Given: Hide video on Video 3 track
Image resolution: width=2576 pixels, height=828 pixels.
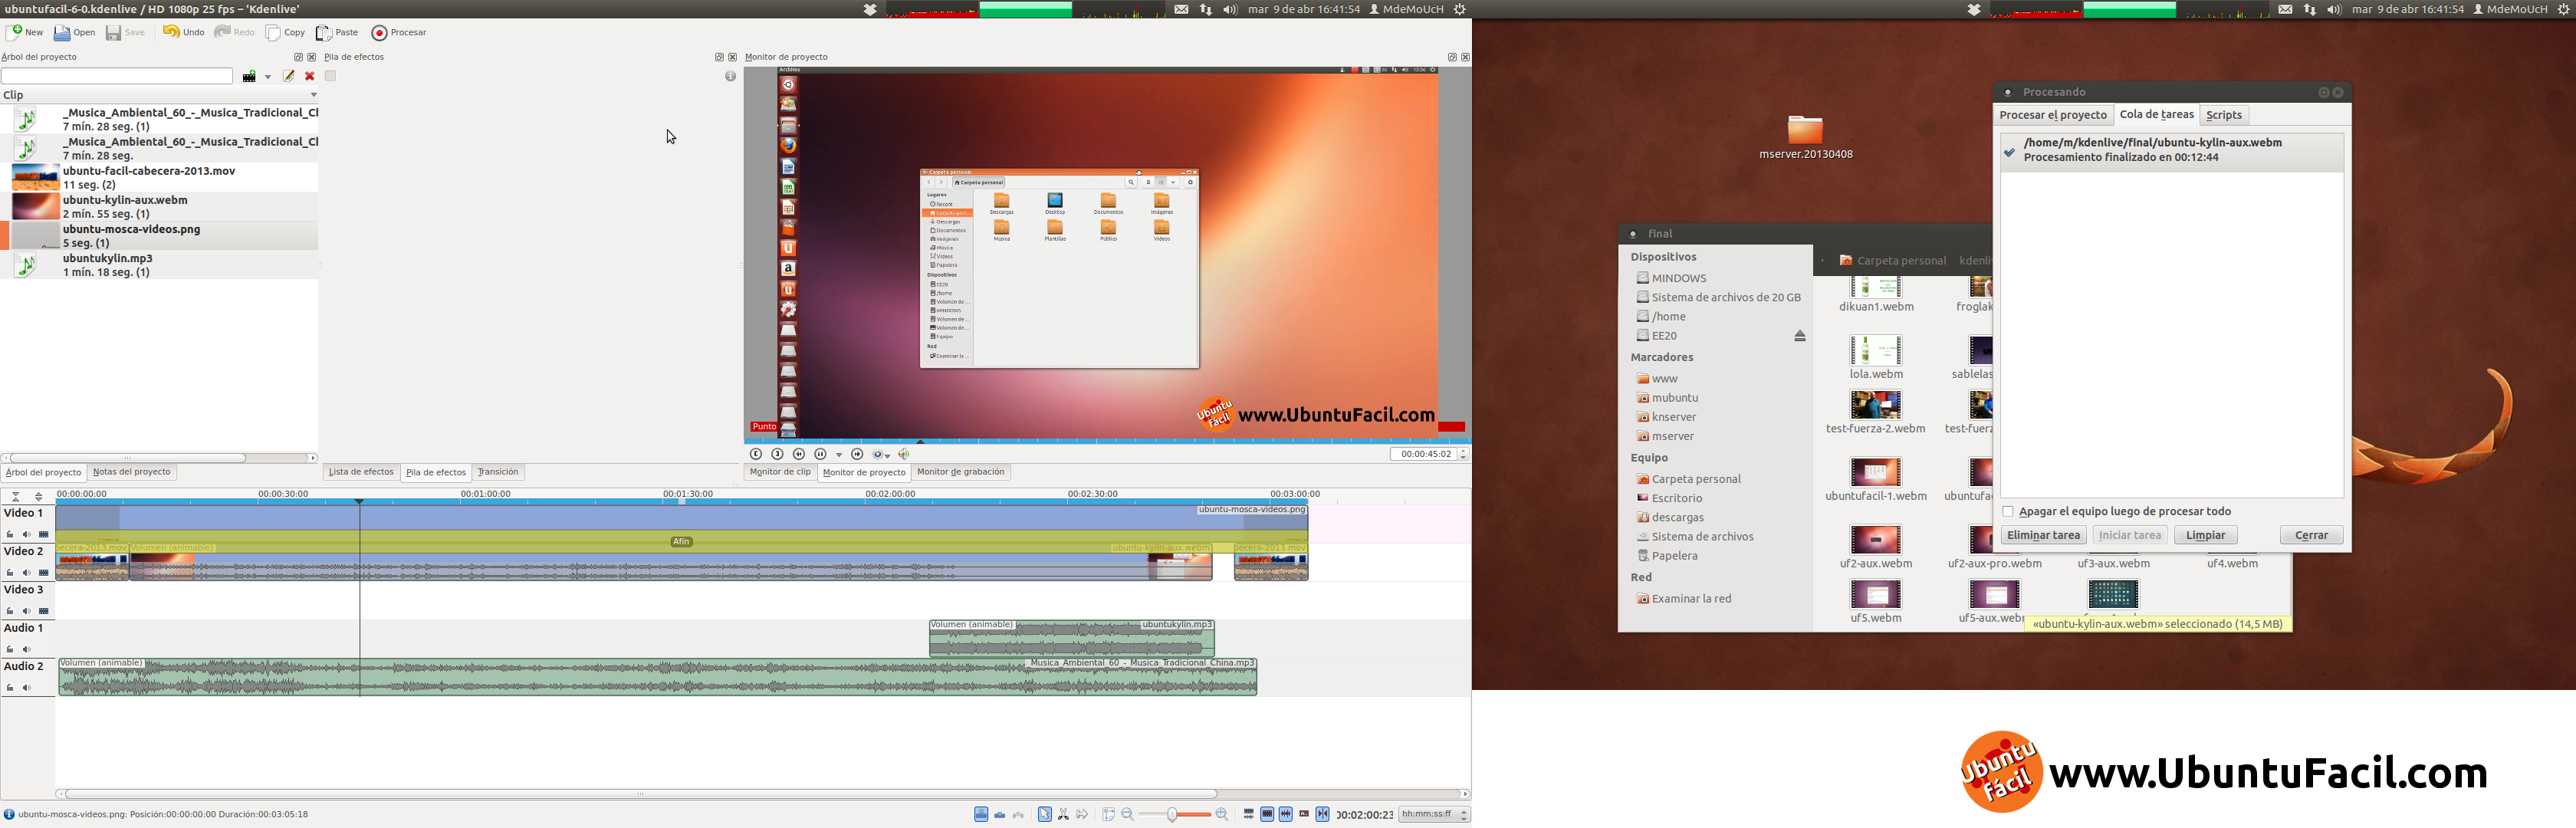Looking at the screenshot, I should (43, 611).
